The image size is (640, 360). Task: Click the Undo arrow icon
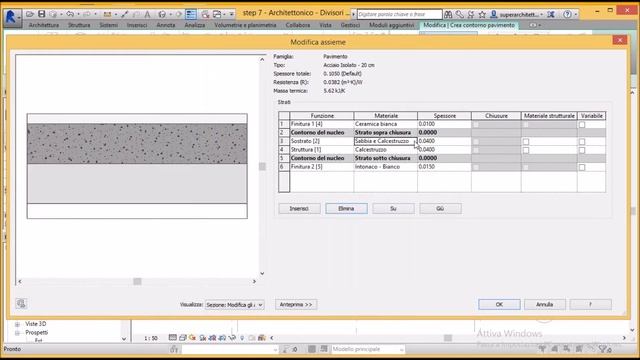[x=70, y=14]
